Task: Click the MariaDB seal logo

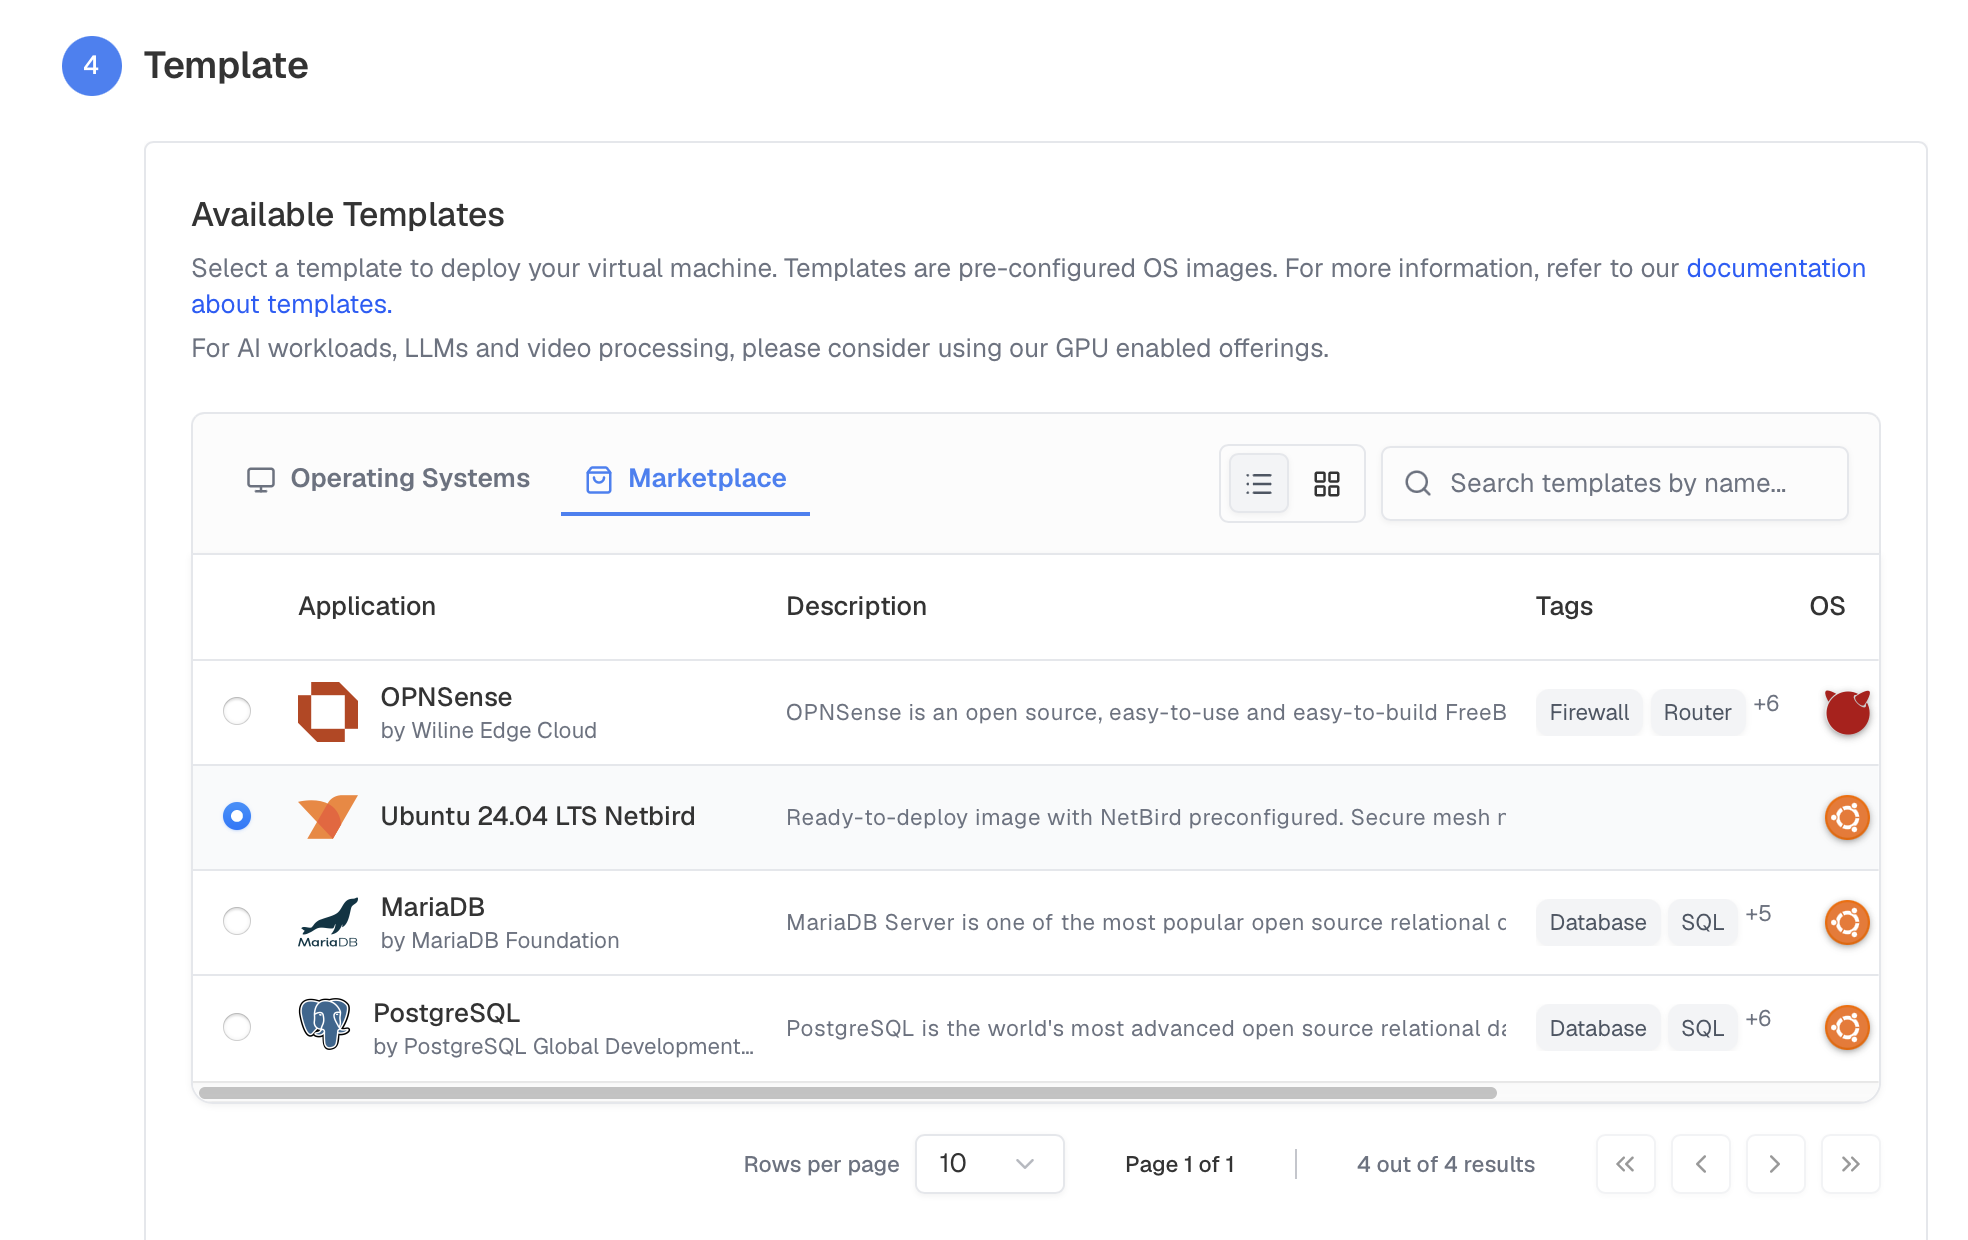Action: point(328,922)
